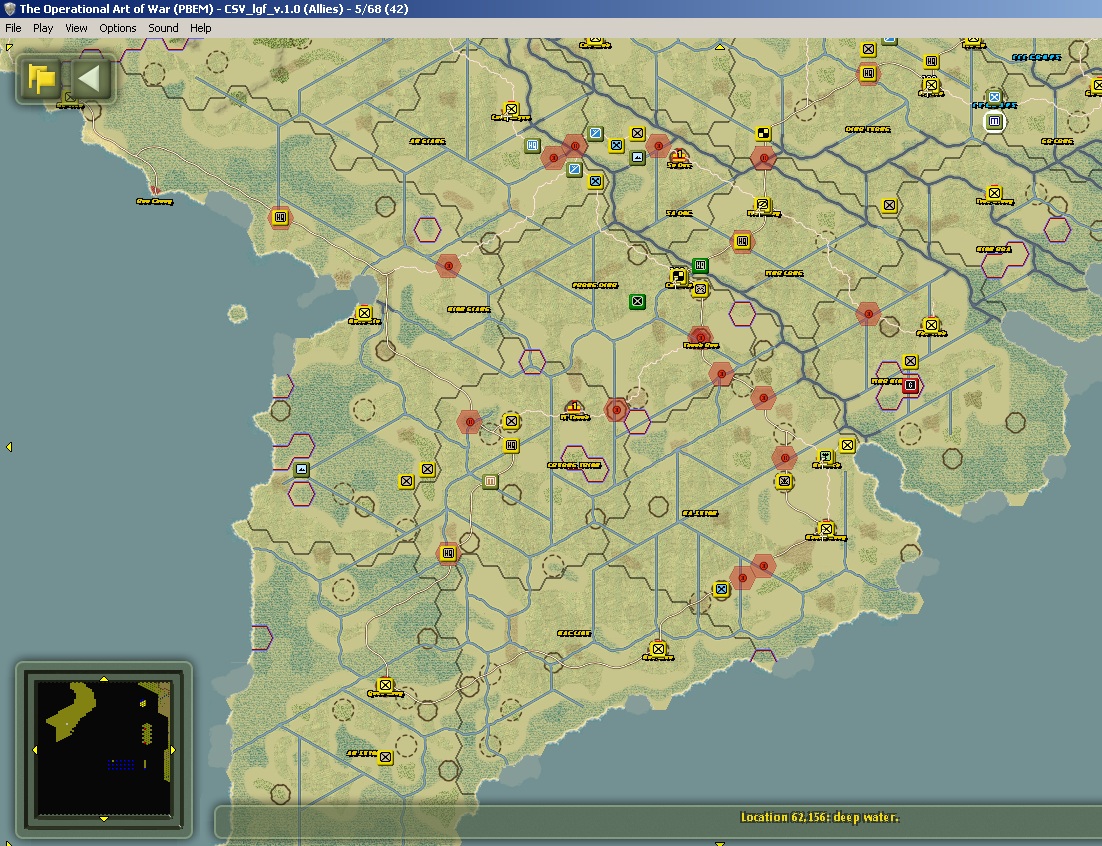Select the yellow HQ on the lone southwest red hex

pos(448,553)
